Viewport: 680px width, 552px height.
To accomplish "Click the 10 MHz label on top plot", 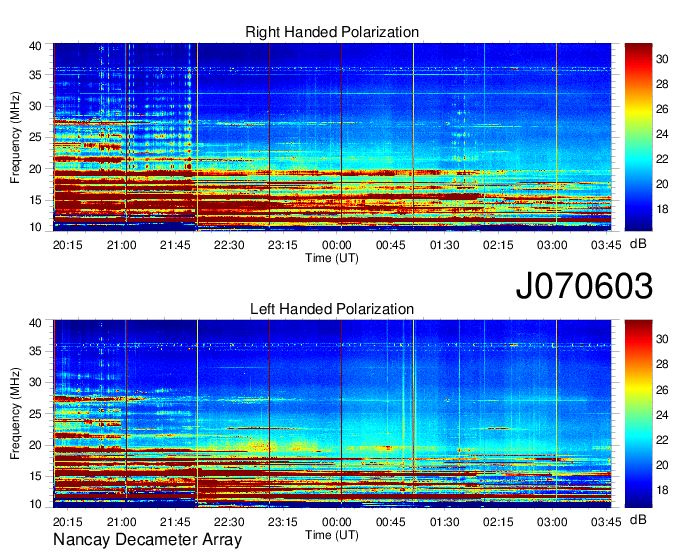I will [35, 227].
